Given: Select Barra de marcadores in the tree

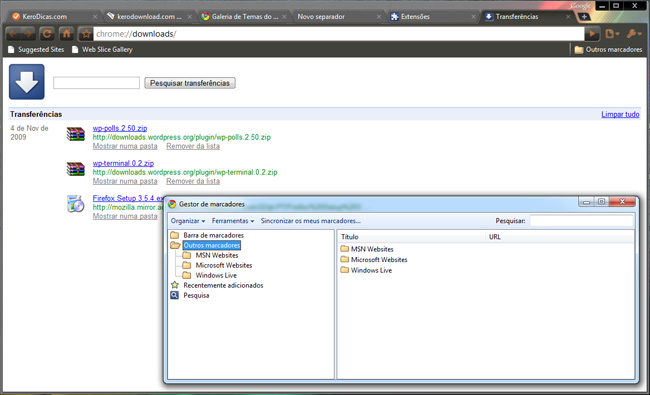Looking at the screenshot, I should click(213, 235).
